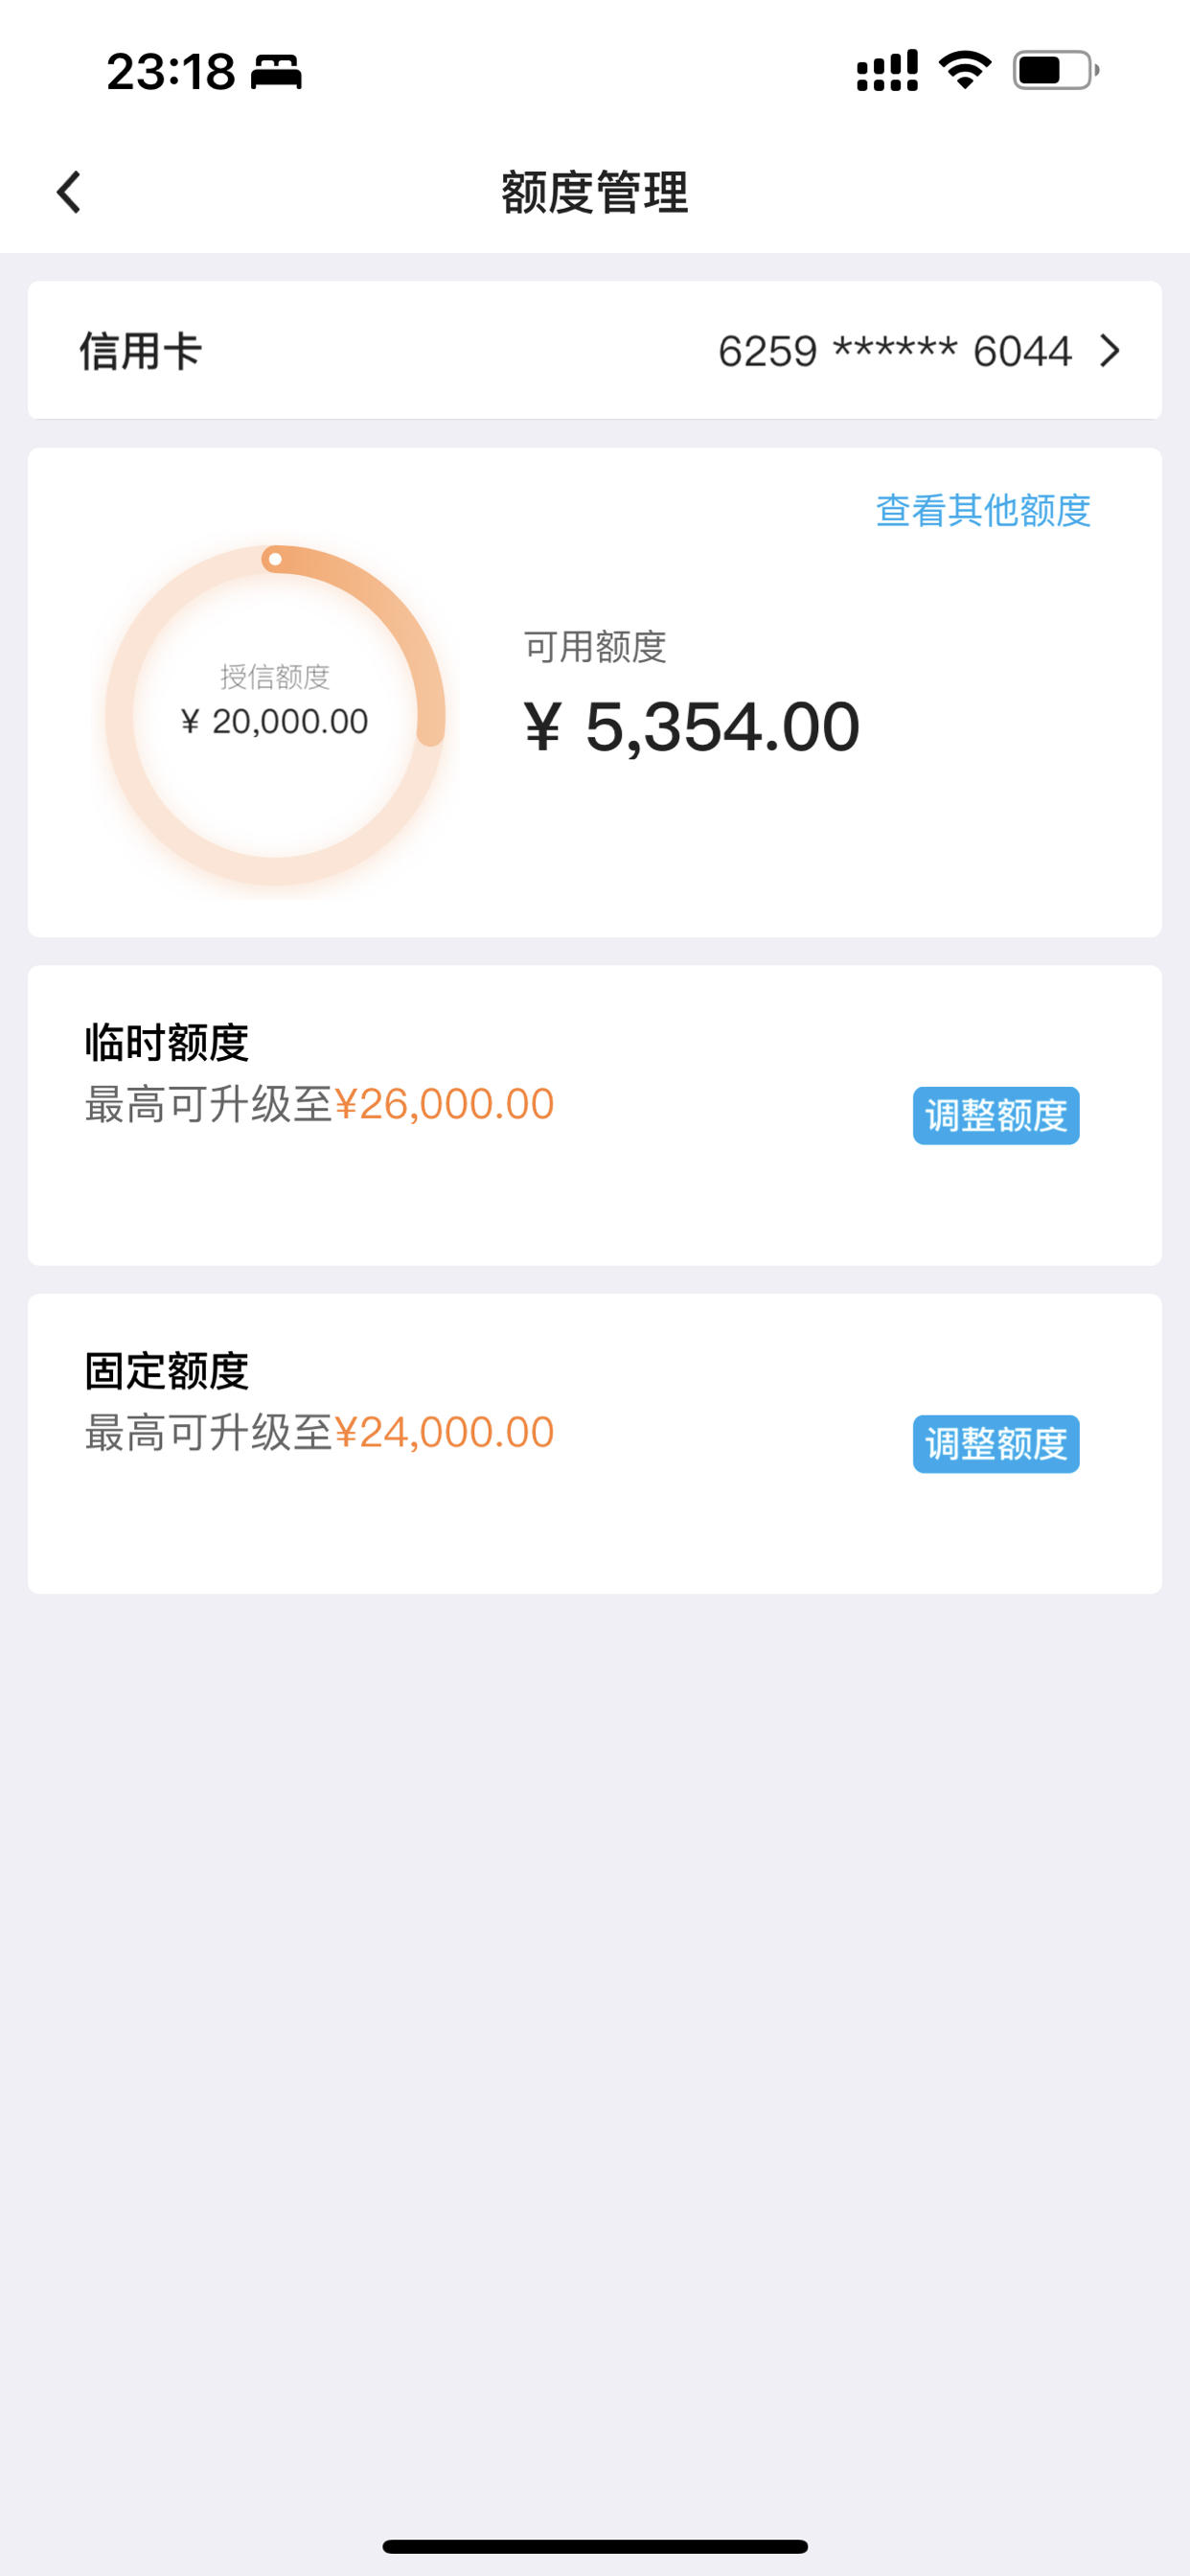
Task: Tap the Wi-Fi status icon
Action: coord(965,70)
